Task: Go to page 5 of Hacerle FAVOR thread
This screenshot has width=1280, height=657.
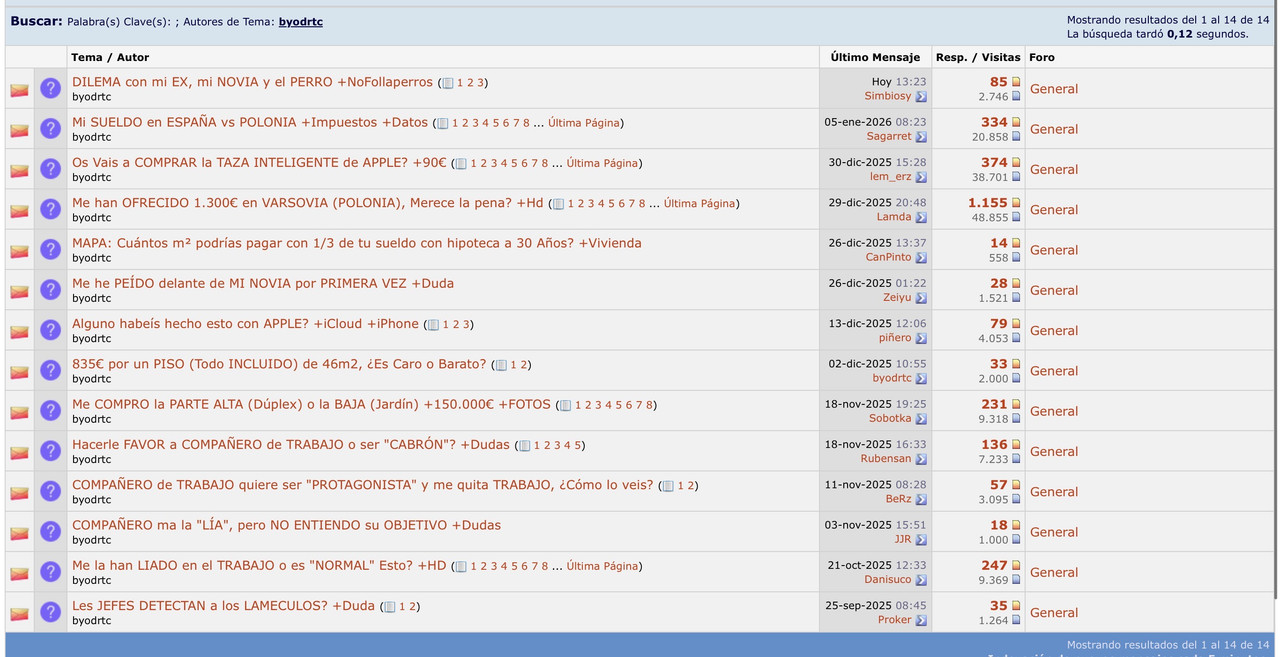Action: (x=577, y=446)
